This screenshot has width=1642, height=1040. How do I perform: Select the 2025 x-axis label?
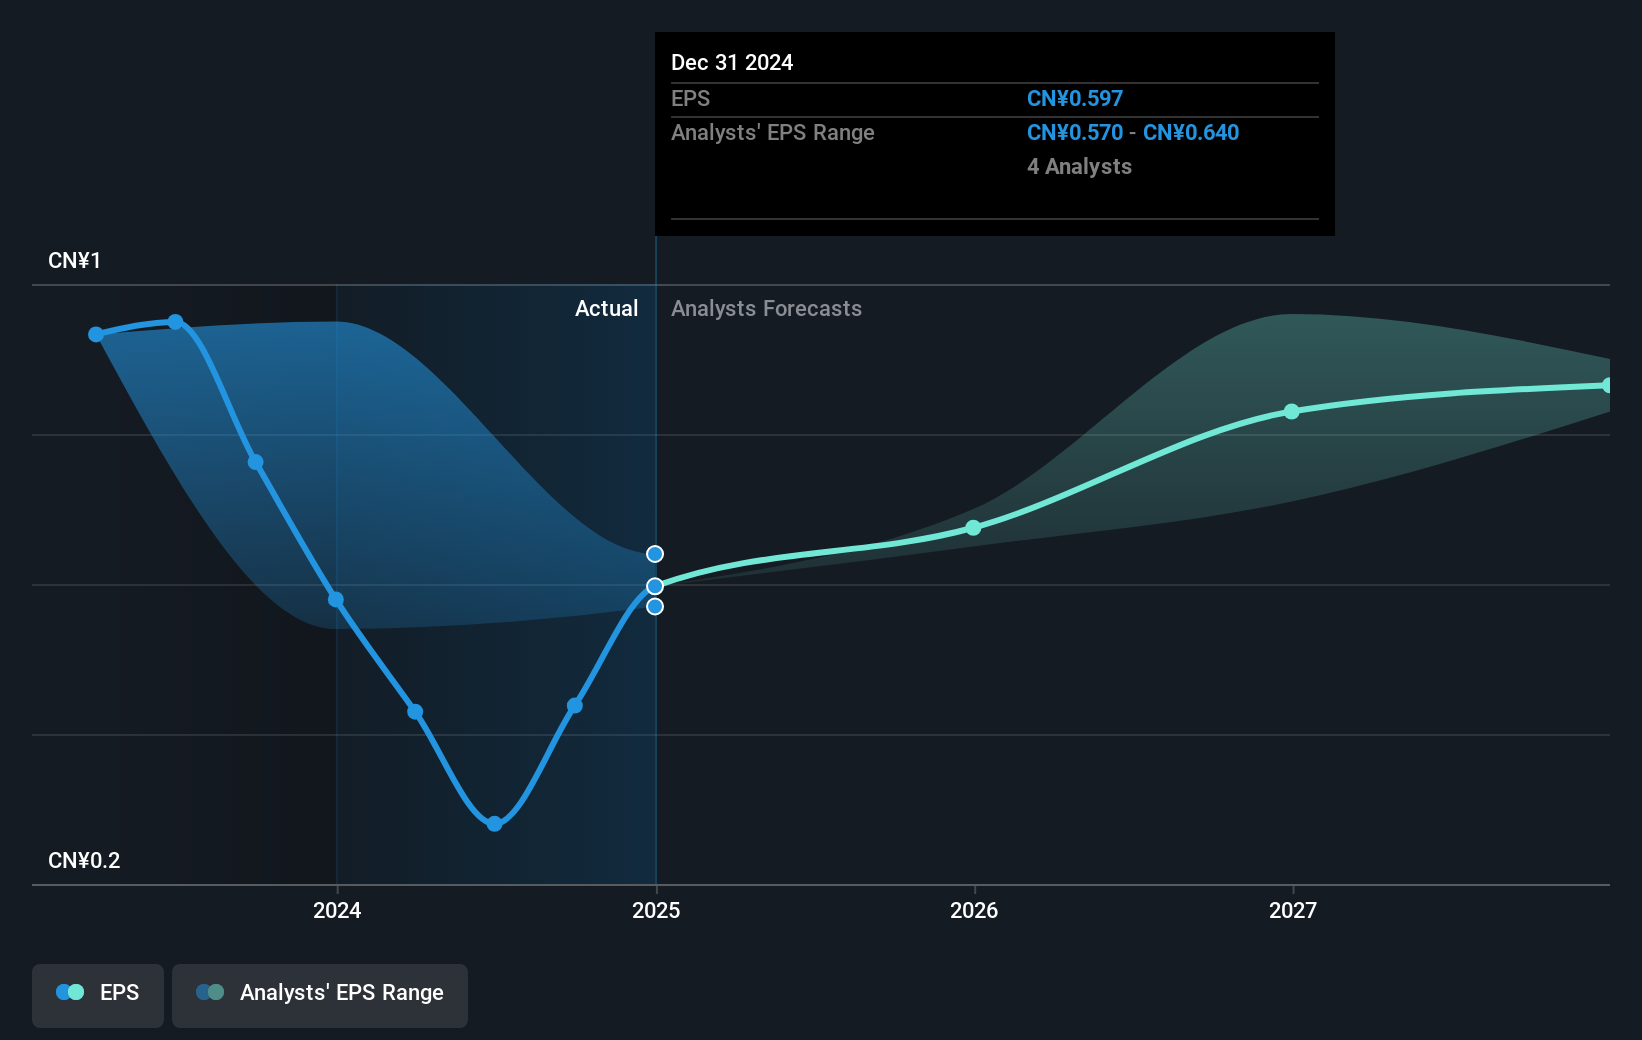coord(656,910)
